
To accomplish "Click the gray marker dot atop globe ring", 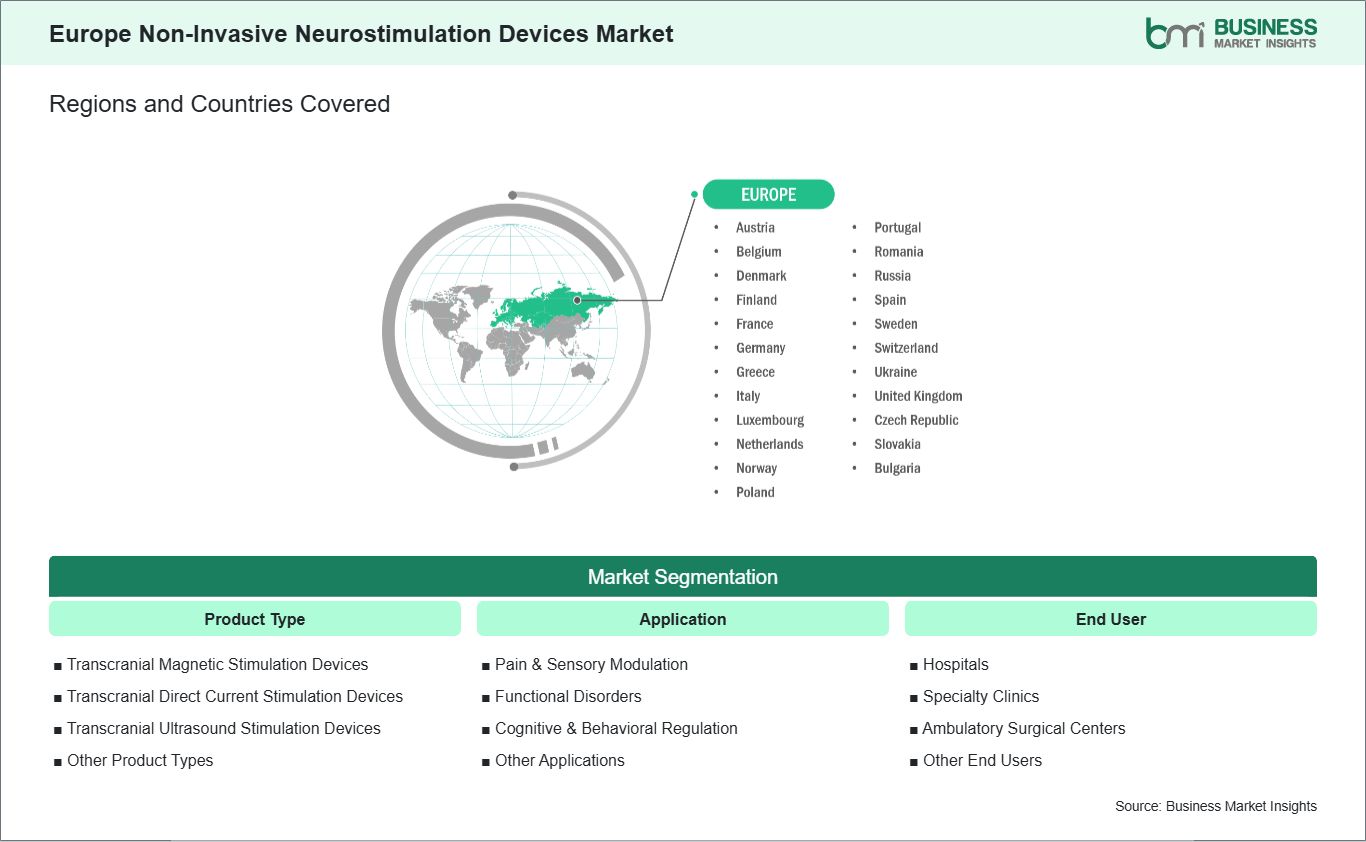I will (513, 195).
